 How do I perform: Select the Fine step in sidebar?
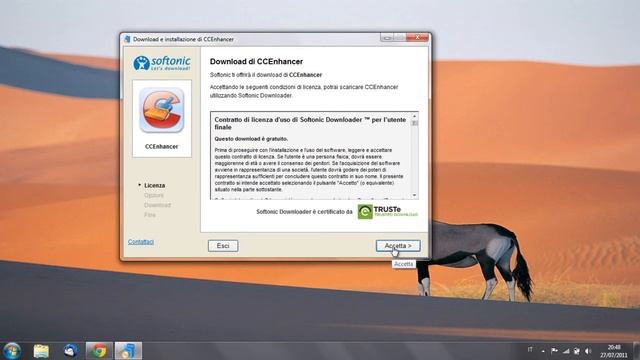[149, 215]
